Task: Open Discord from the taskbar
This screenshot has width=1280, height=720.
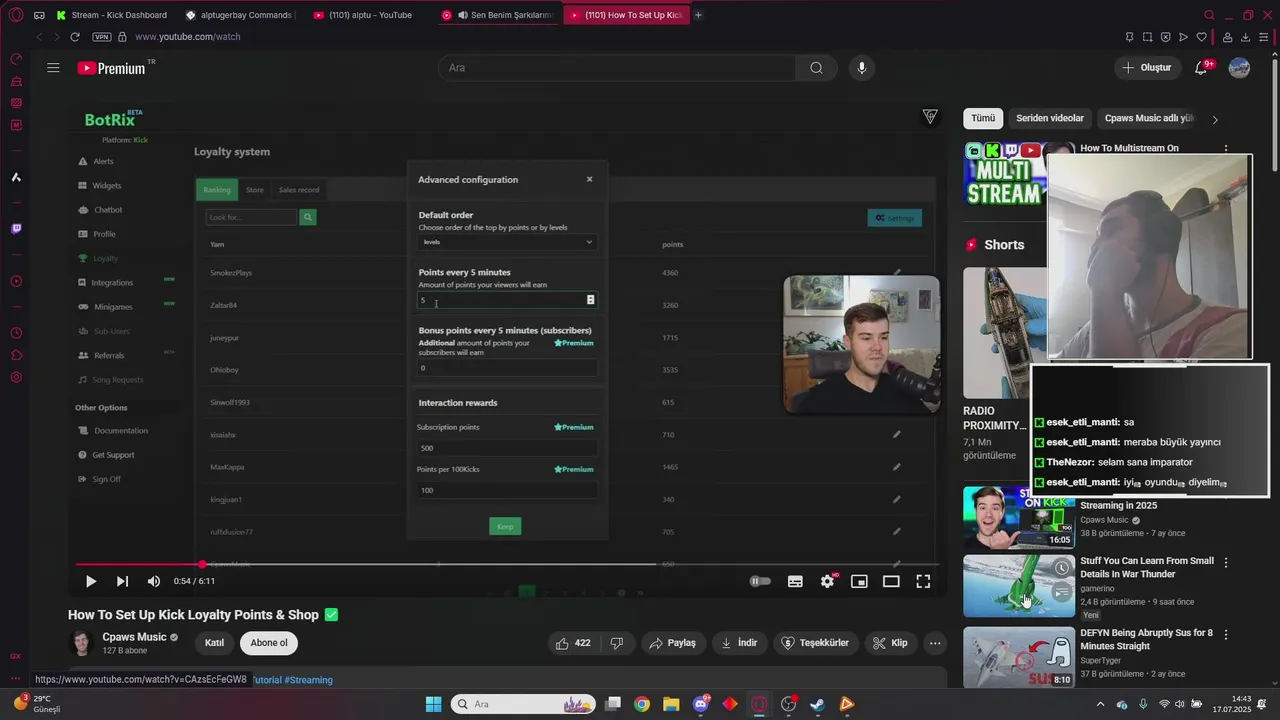Action: pyautogui.click(x=701, y=704)
